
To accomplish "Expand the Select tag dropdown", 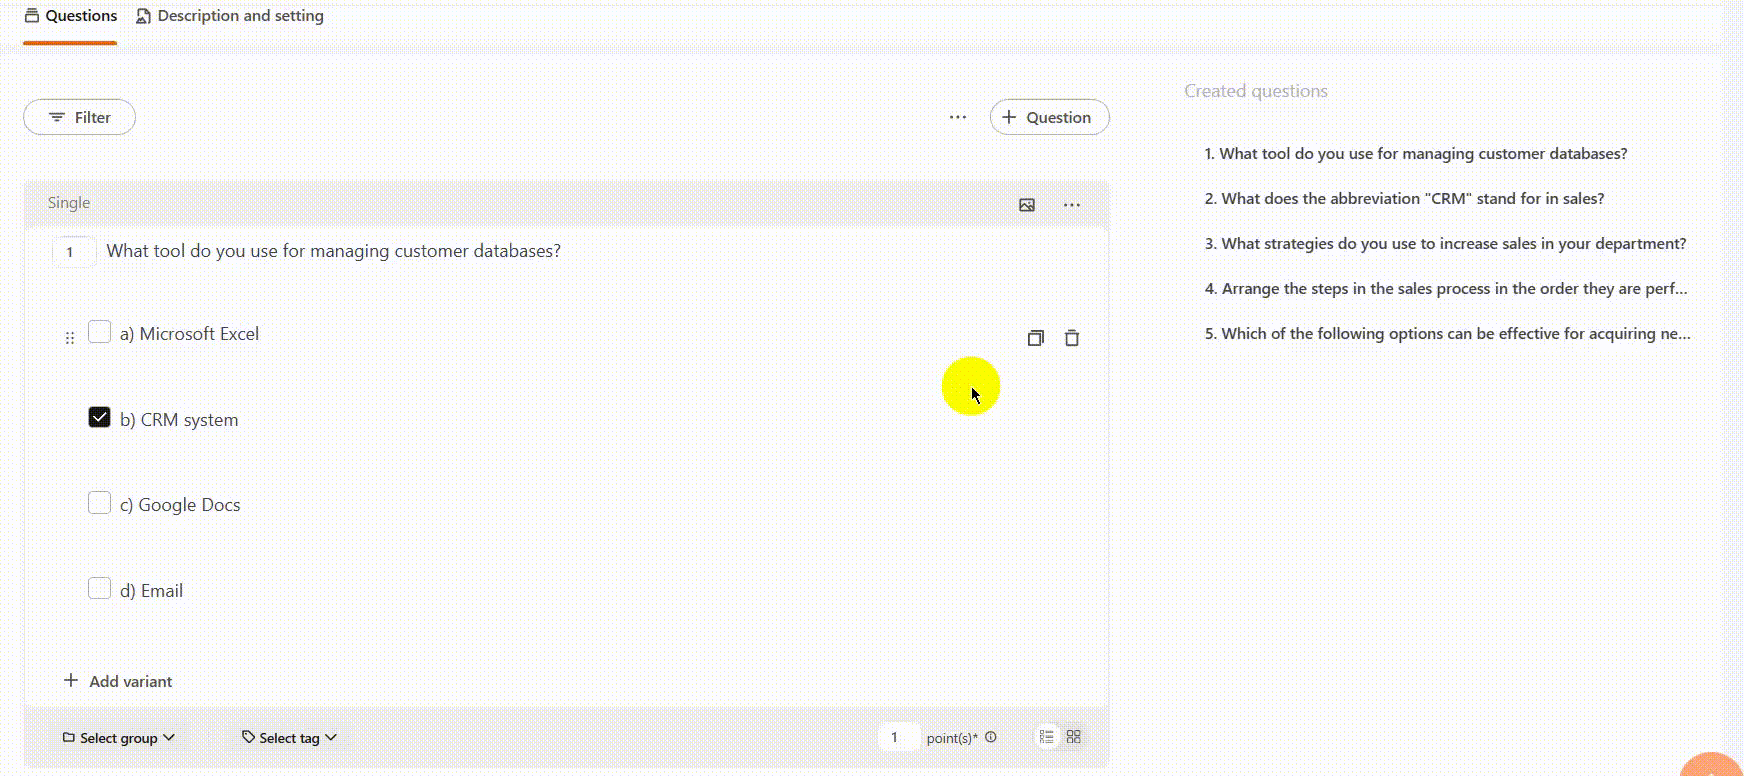I will coord(289,738).
